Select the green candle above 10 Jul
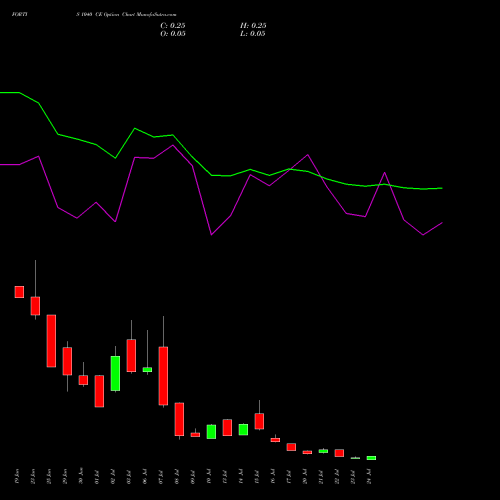This screenshot has width=500, height=500. point(211,432)
